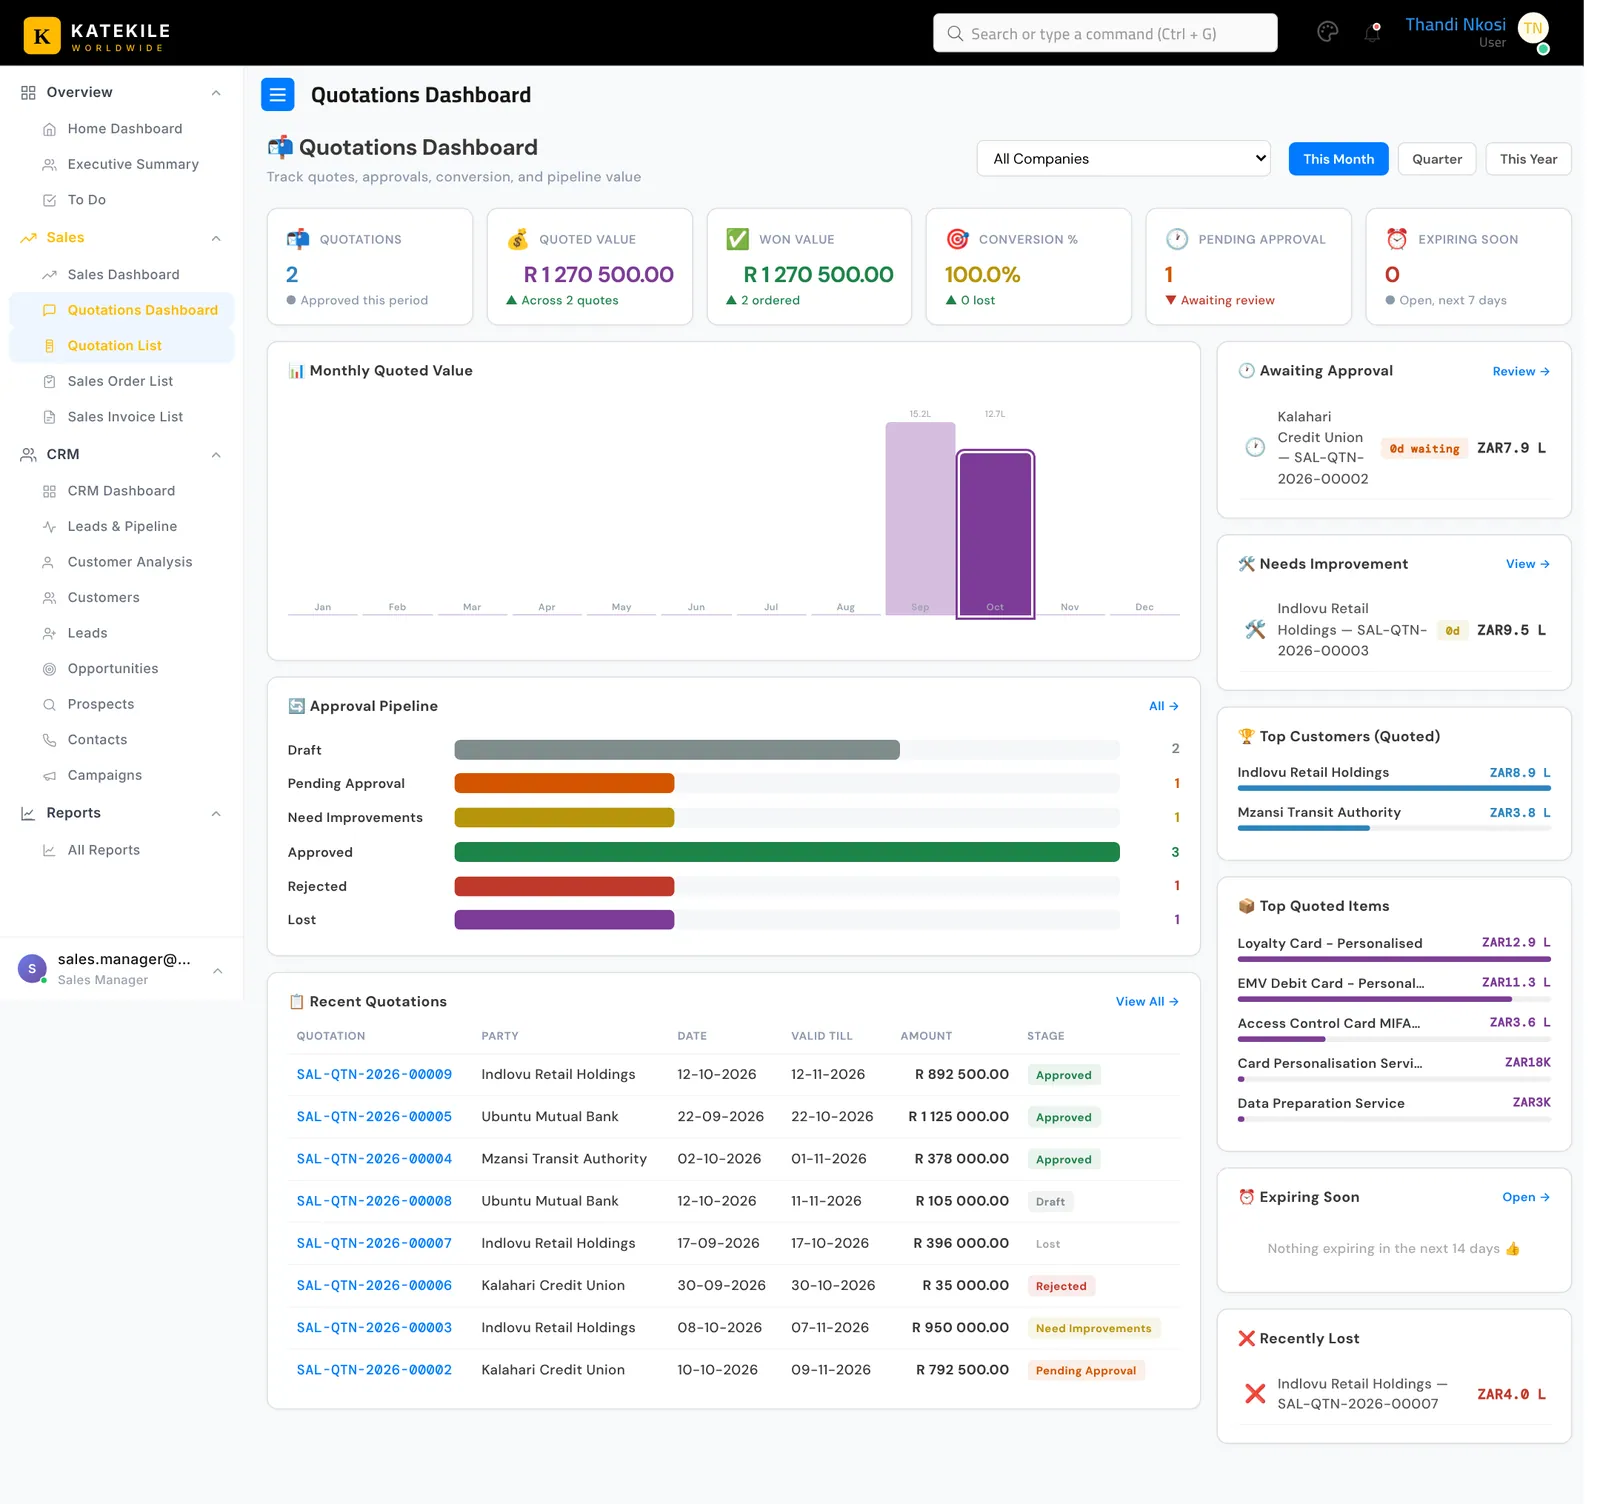The height and width of the screenshot is (1504, 1600).
Task: Click the To Do checklist icon
Action: 49,200
